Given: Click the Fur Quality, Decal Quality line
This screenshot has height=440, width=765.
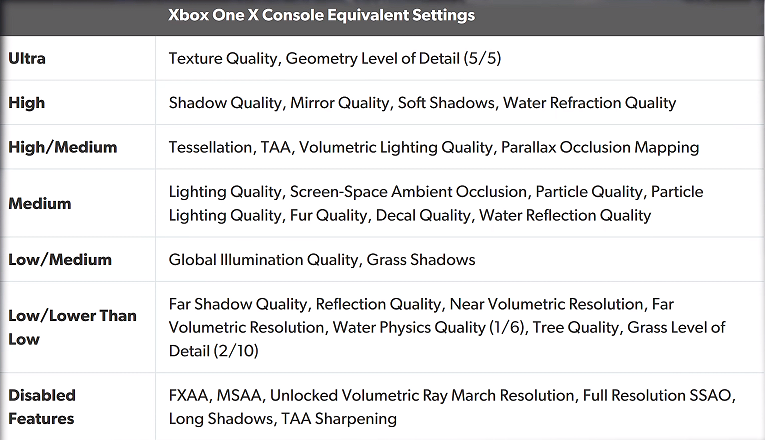Looking at the screenshot, I should [410, 216].
